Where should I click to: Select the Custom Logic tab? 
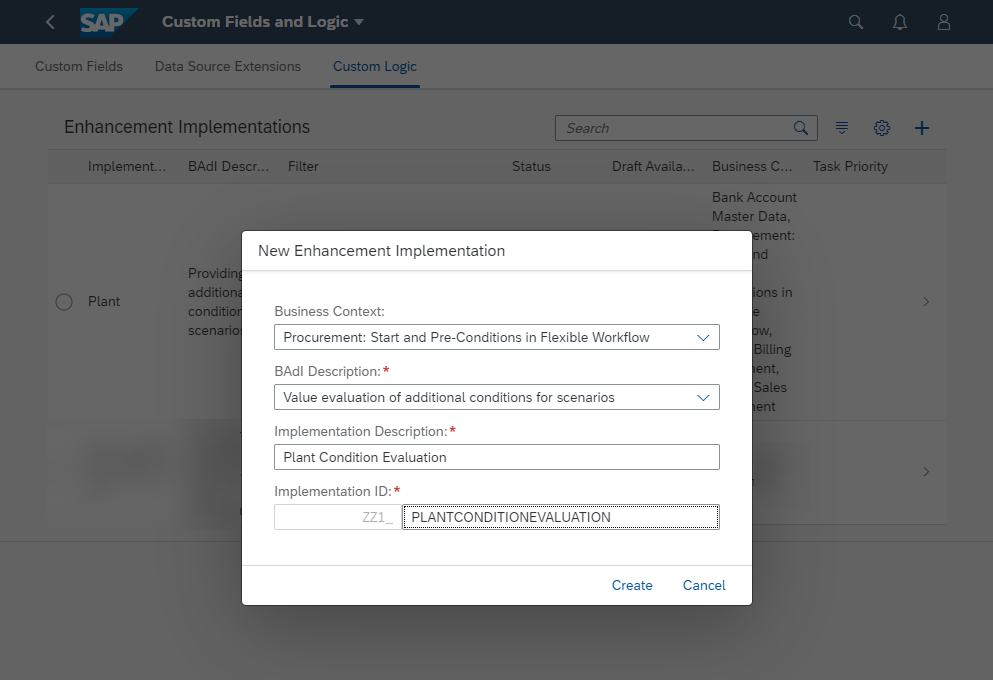click(x=375, y=66)
